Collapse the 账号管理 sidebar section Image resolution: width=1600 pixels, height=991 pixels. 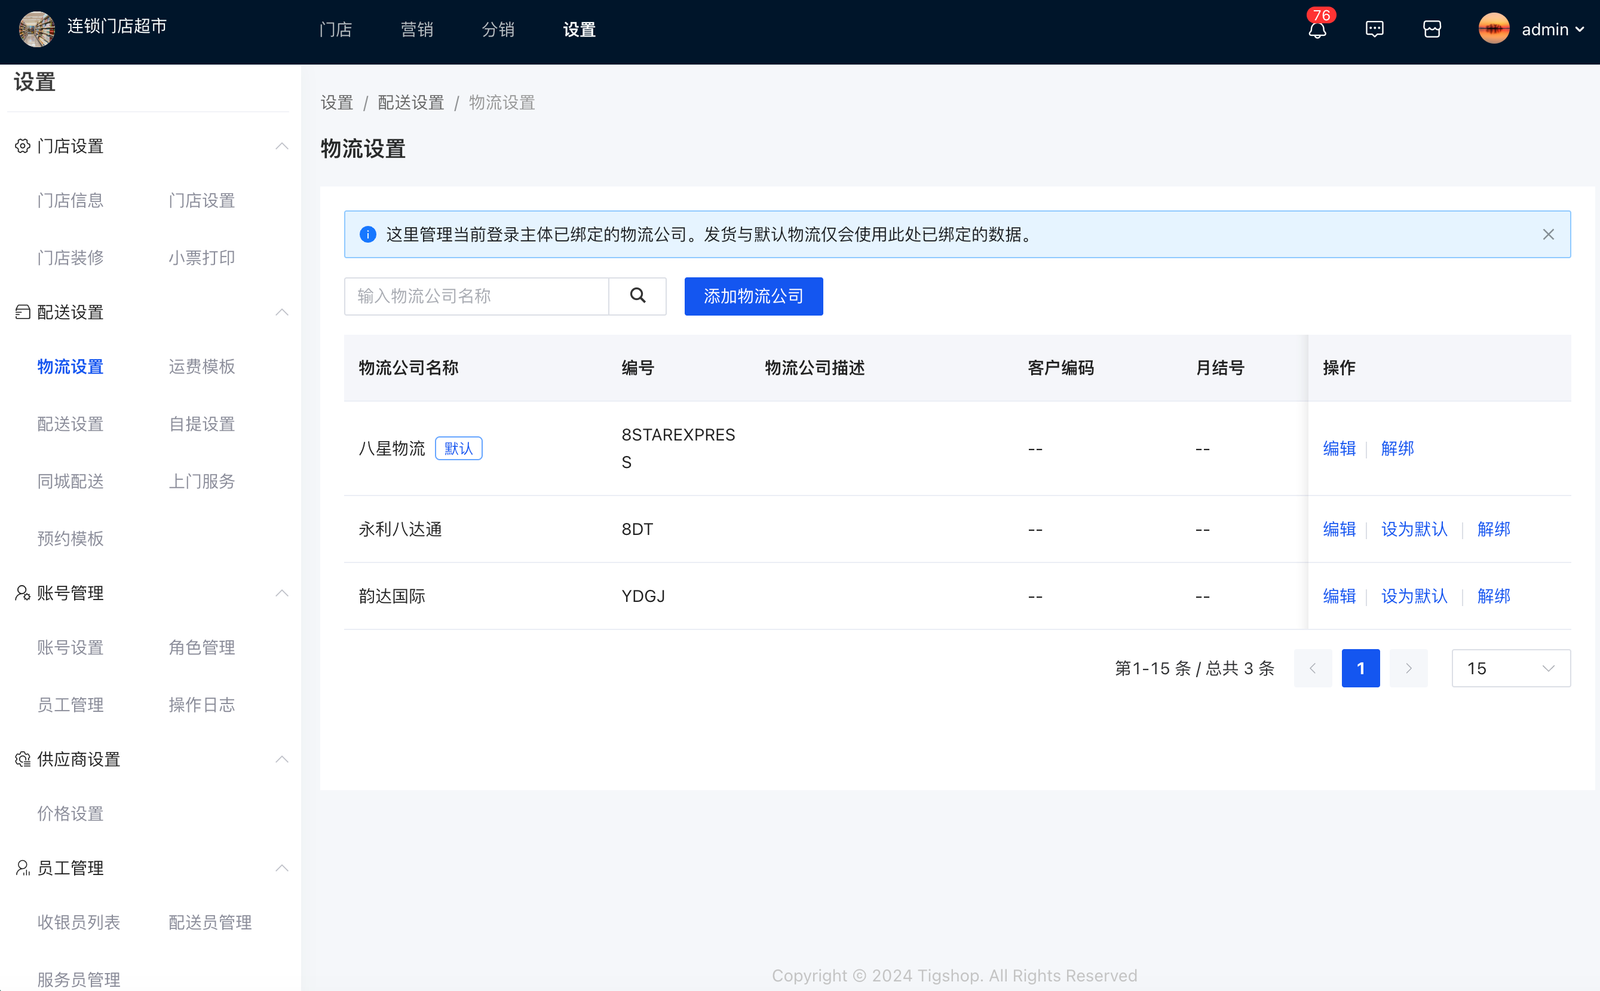tap(281, 593)
